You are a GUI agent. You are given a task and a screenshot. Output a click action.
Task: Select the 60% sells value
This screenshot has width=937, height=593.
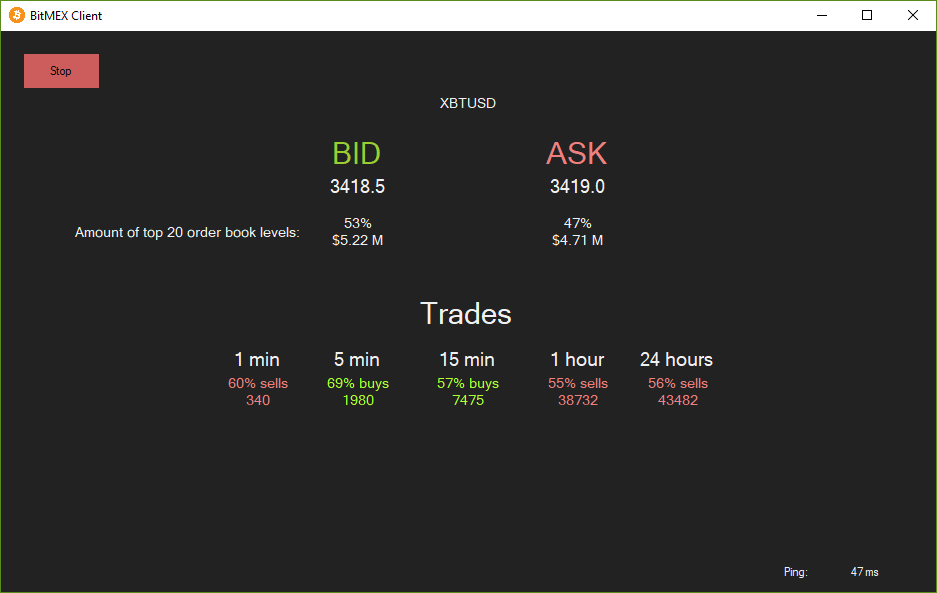[x=258, y=383]
